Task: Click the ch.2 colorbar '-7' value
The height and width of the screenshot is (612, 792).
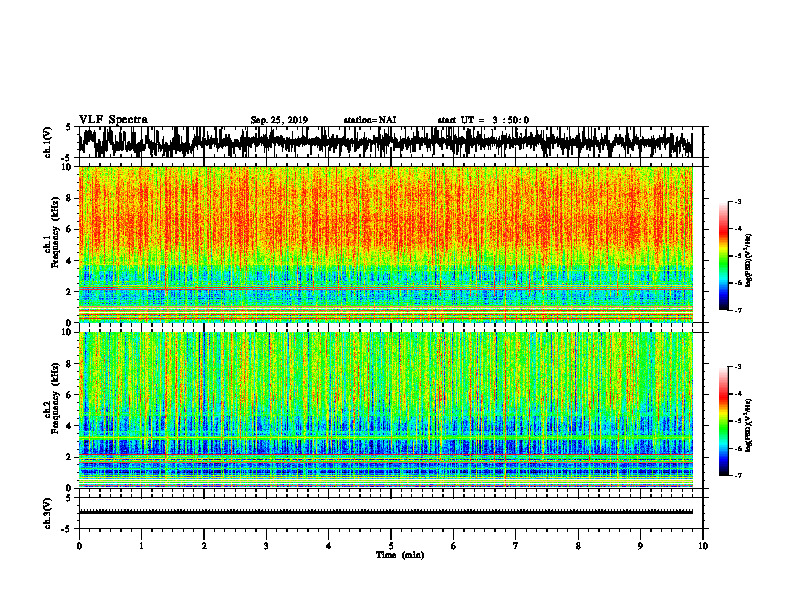Action: [738, 475]
